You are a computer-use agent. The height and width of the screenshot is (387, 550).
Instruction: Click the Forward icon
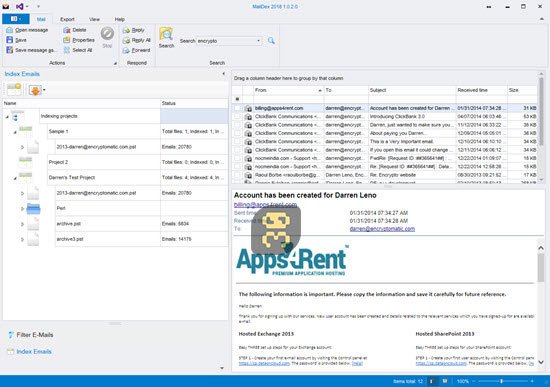(126, 51)
